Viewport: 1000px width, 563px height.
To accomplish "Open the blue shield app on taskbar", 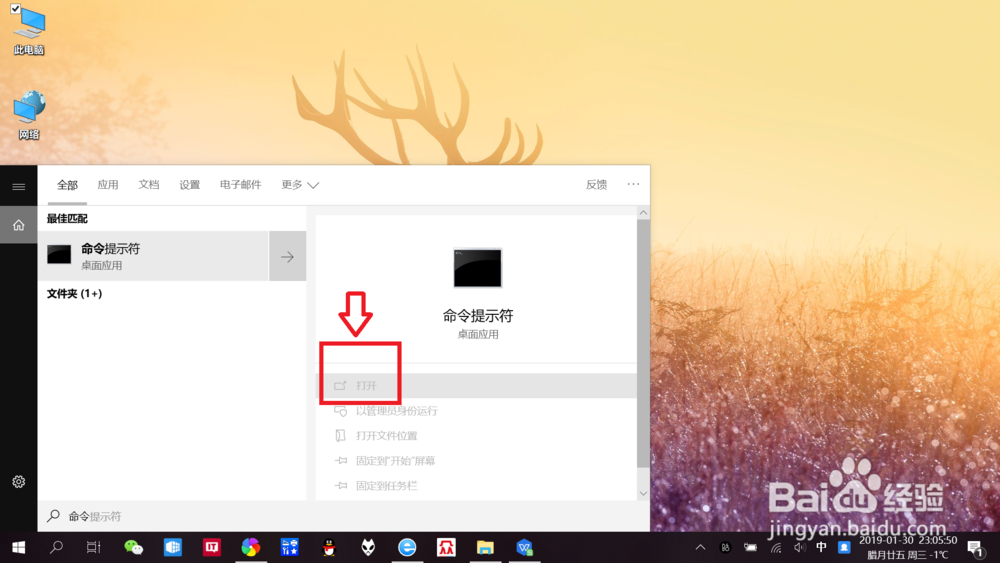I will 524,547.
